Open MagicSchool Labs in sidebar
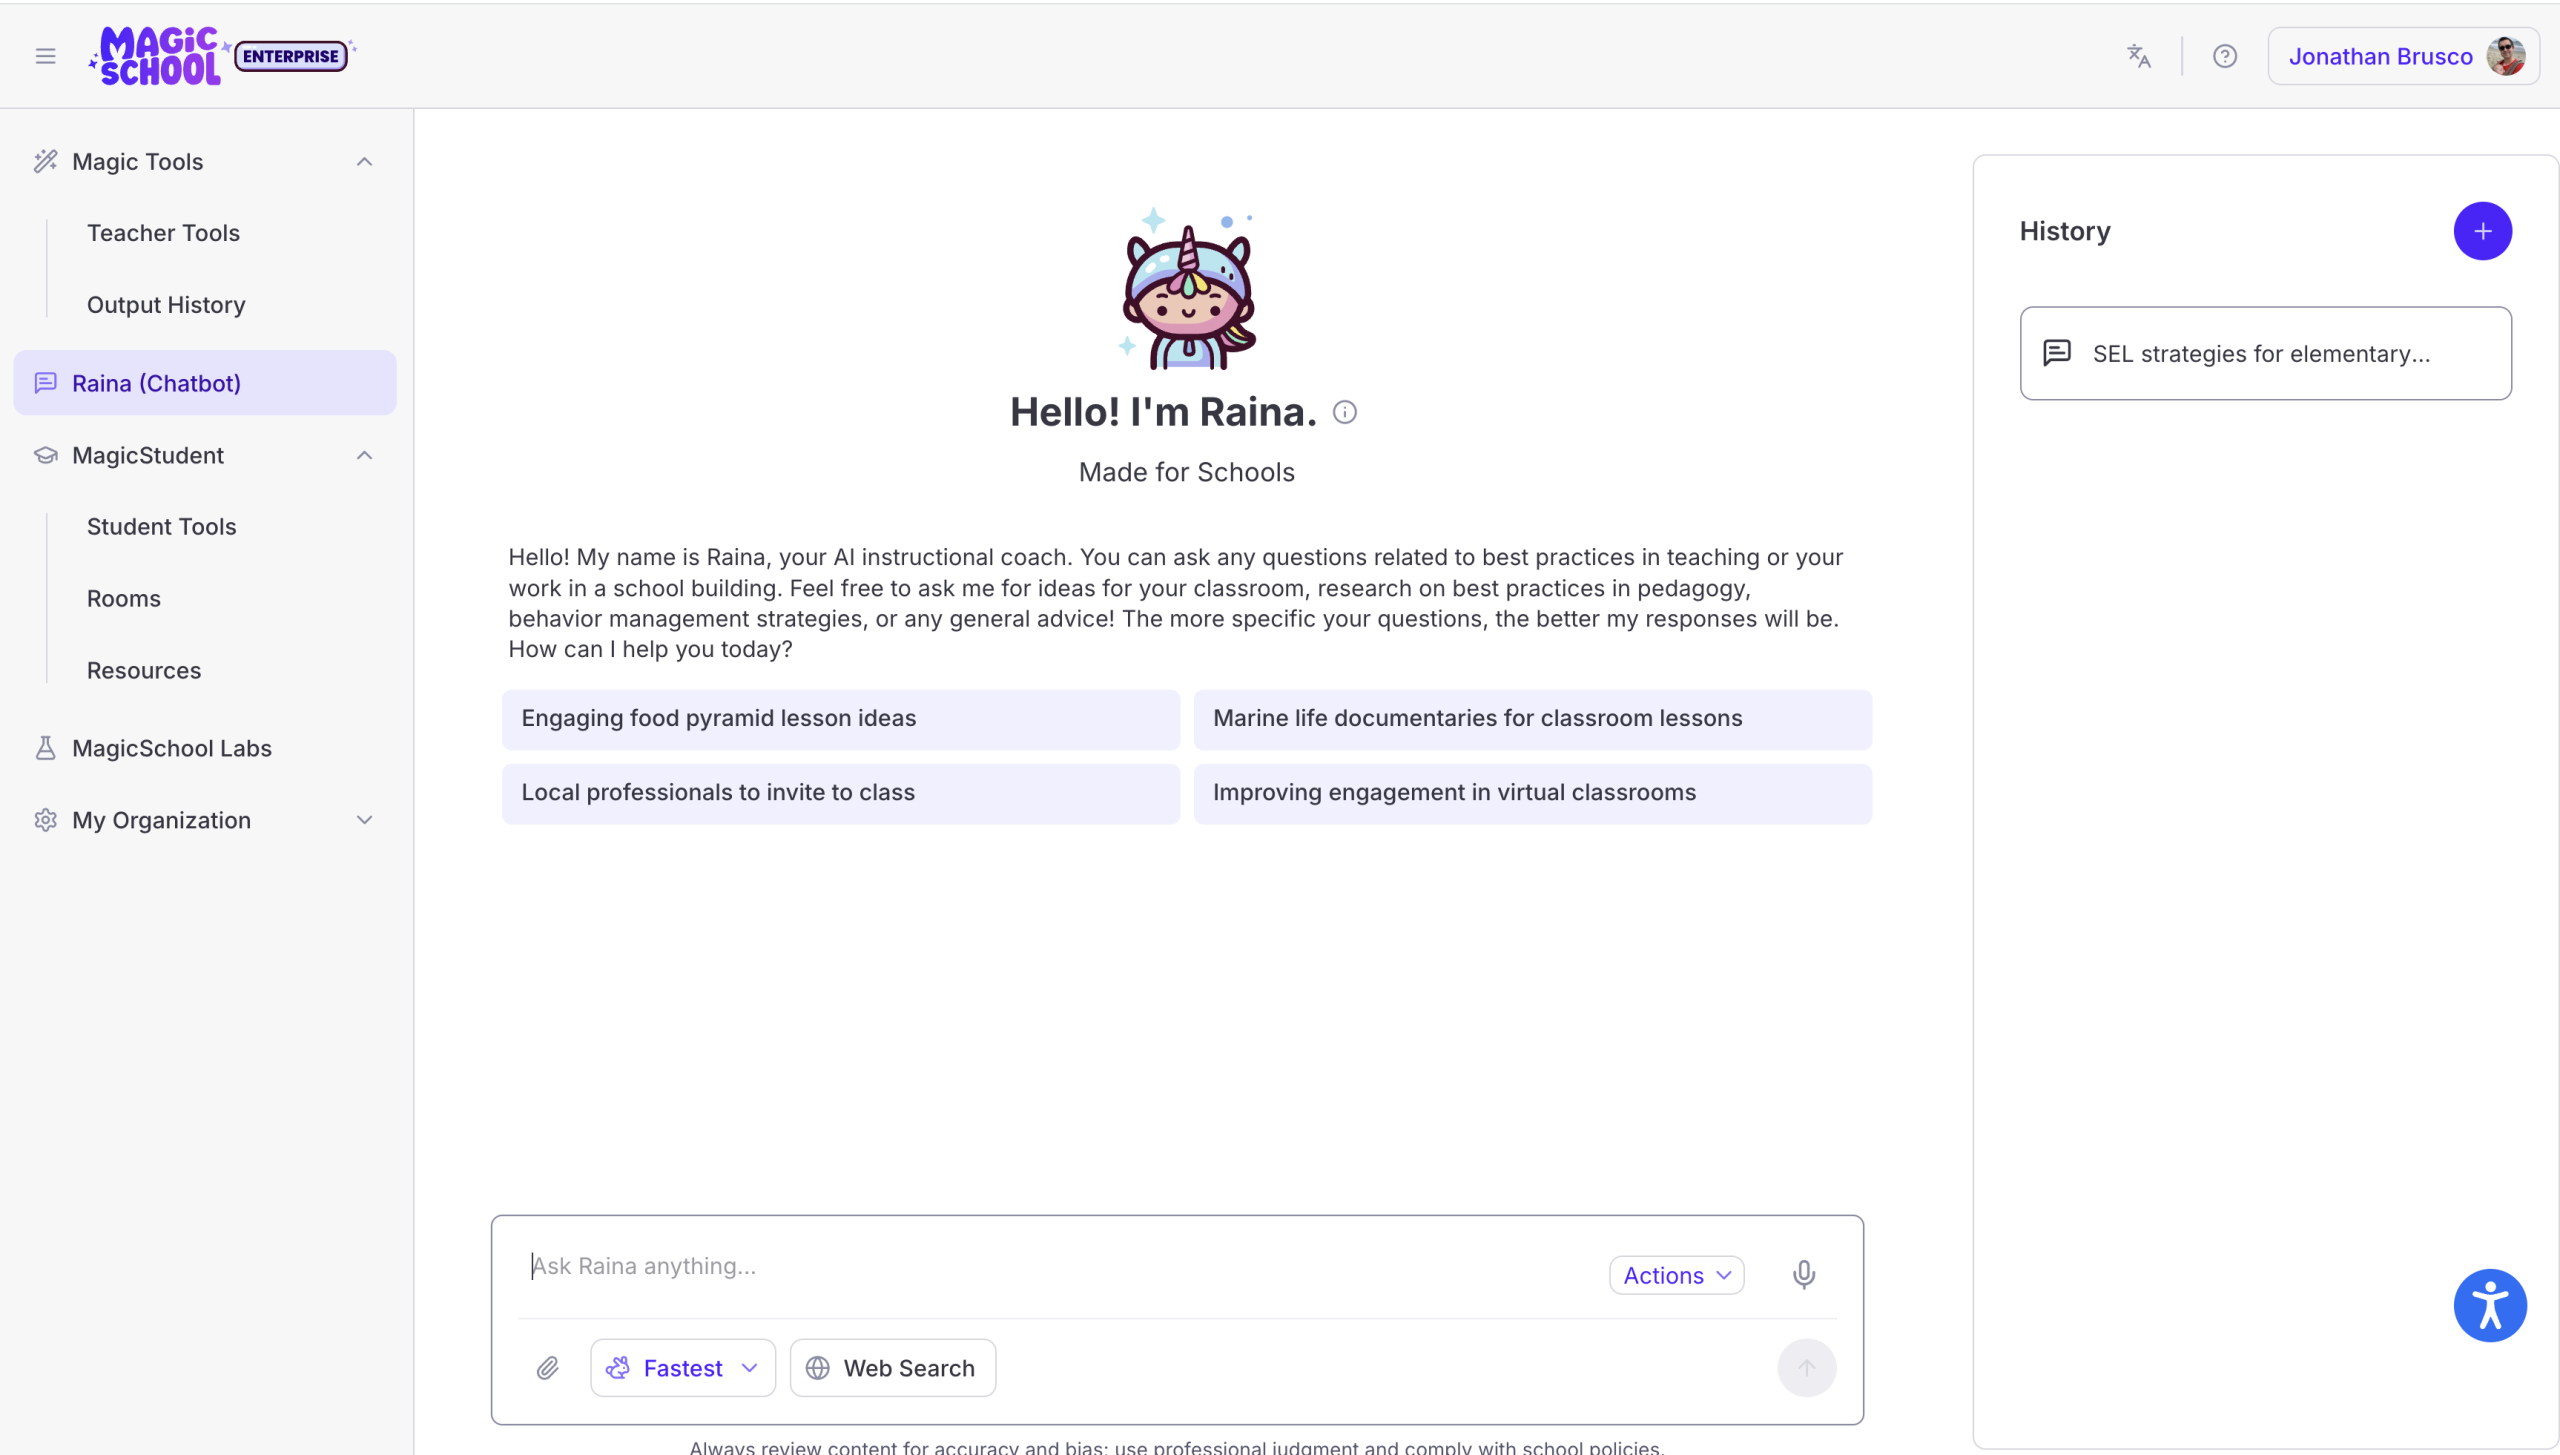This screenshot has width=2560, height=1455. pos(171,748)
